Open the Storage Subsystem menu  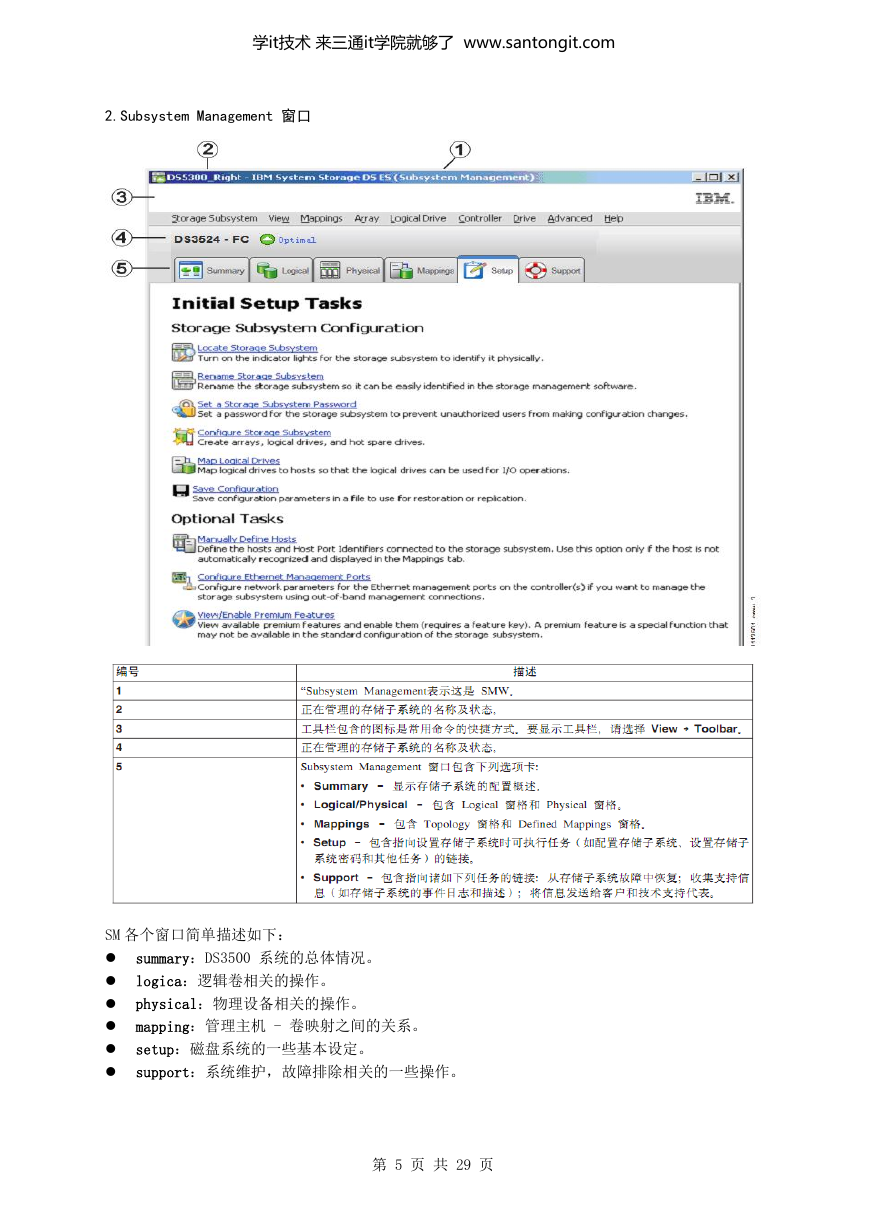coord(214,218)
